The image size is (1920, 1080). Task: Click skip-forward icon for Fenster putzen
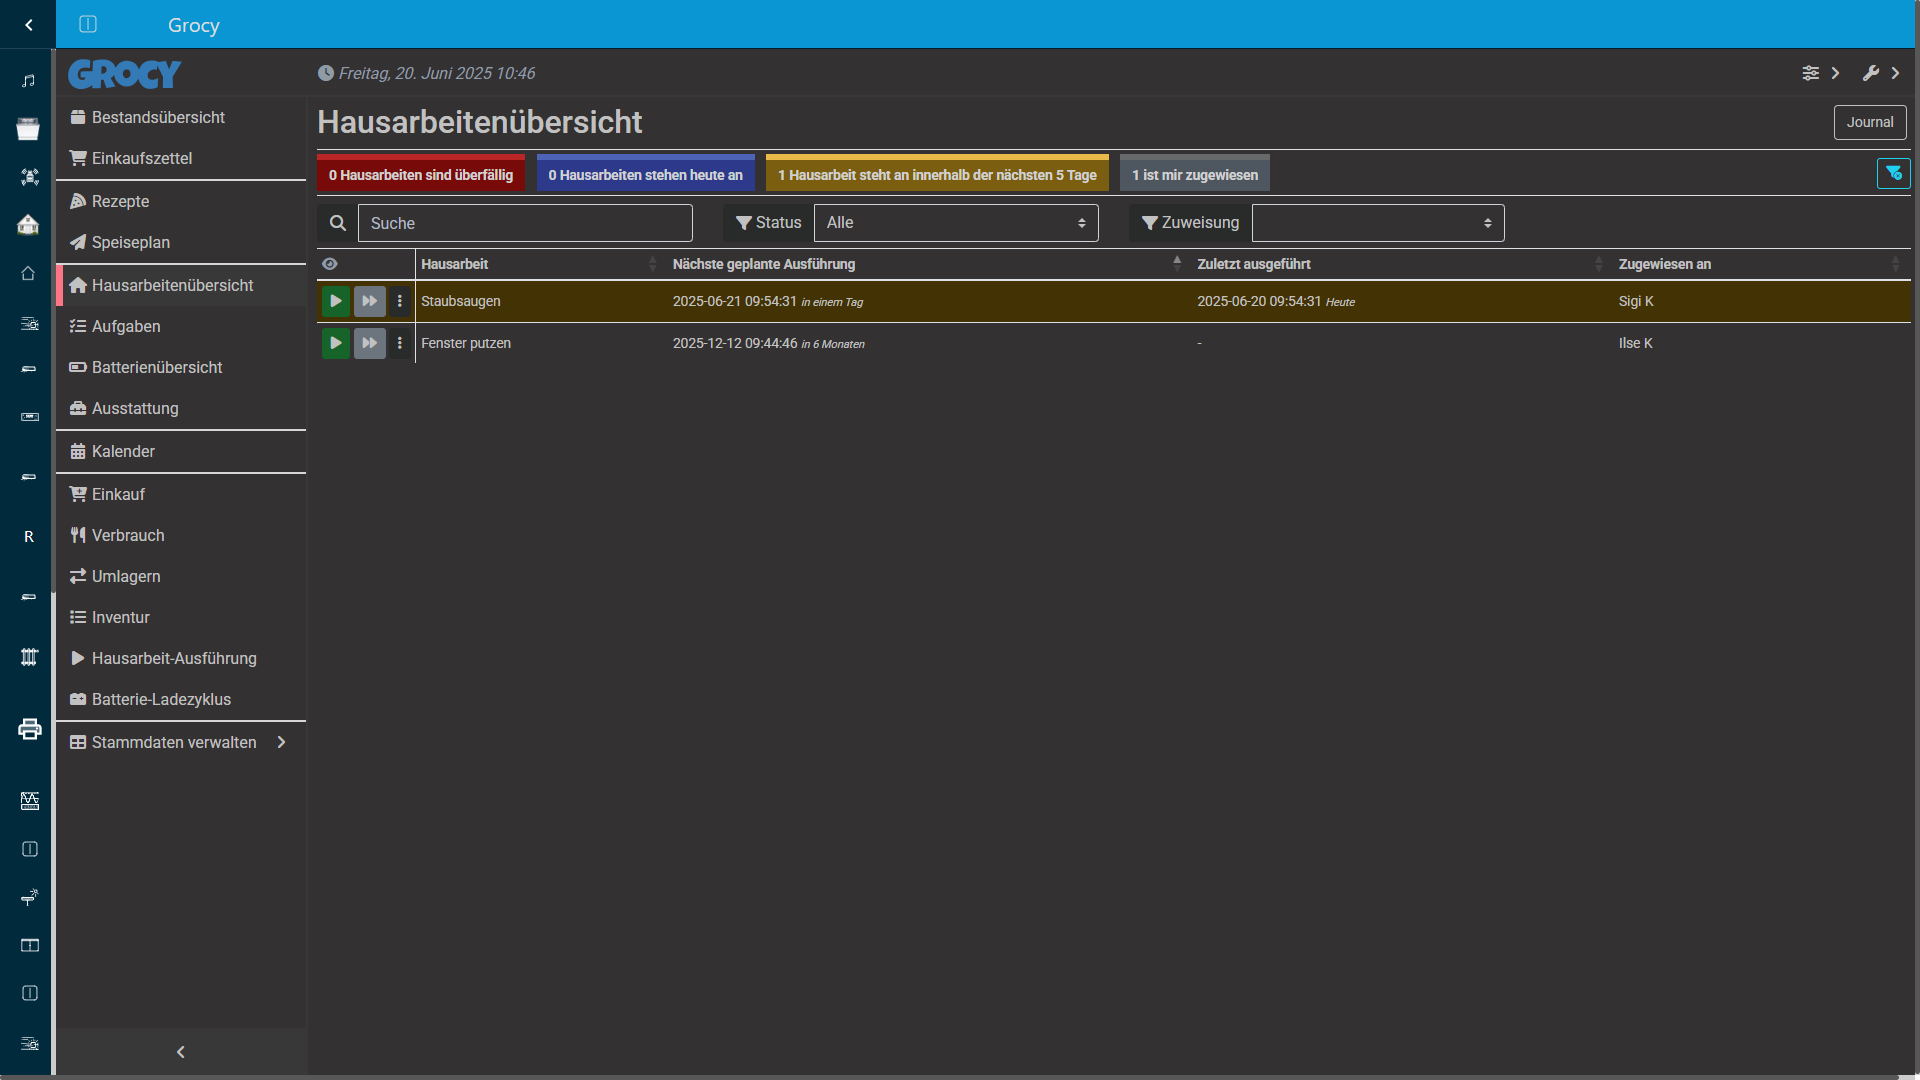point(369,343)
